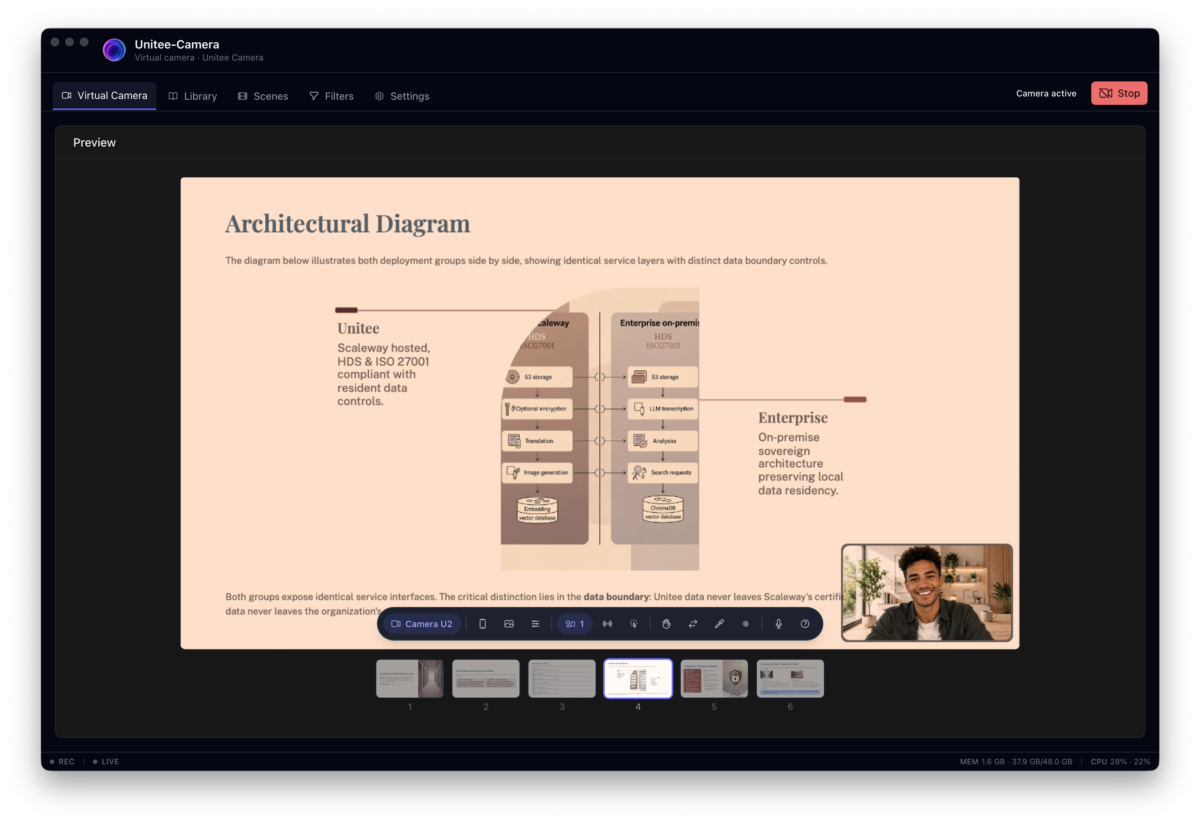
Task: Go to the Filters tab
Action: (331, 96)
